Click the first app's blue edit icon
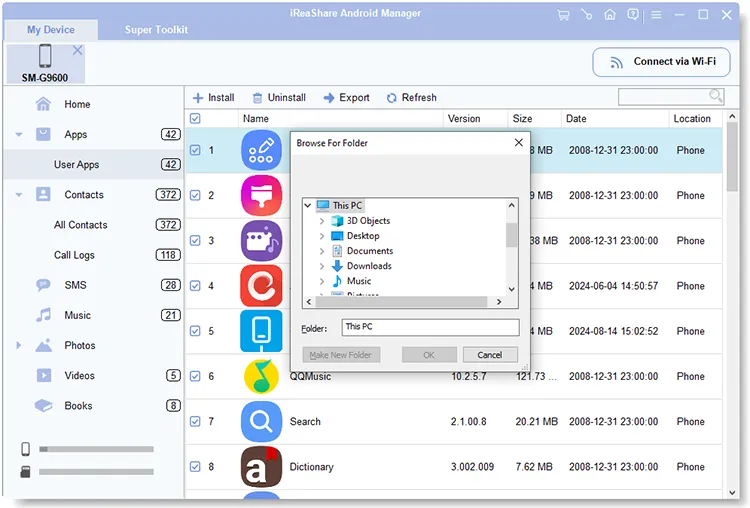Viewport: 750px width, 508px height. tap(261, 150)
